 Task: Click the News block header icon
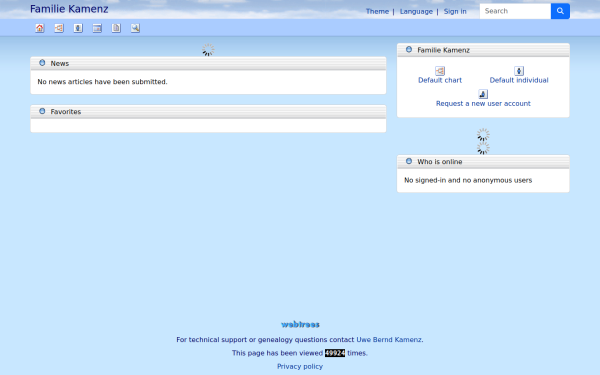42,63
